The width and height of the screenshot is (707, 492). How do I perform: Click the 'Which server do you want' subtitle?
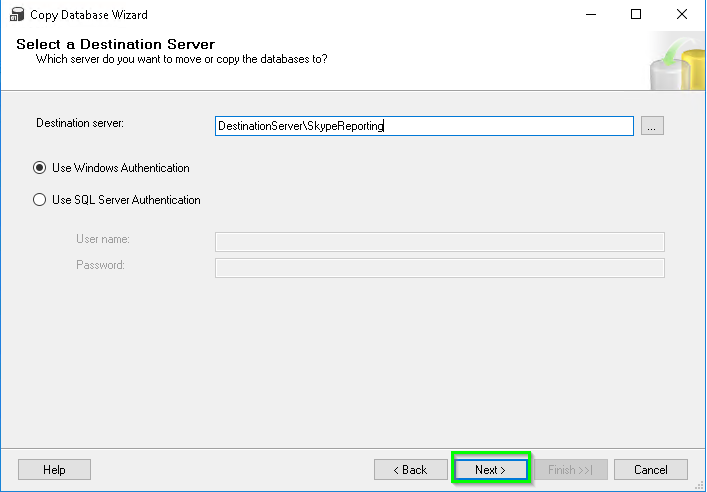tap(182, 59)
